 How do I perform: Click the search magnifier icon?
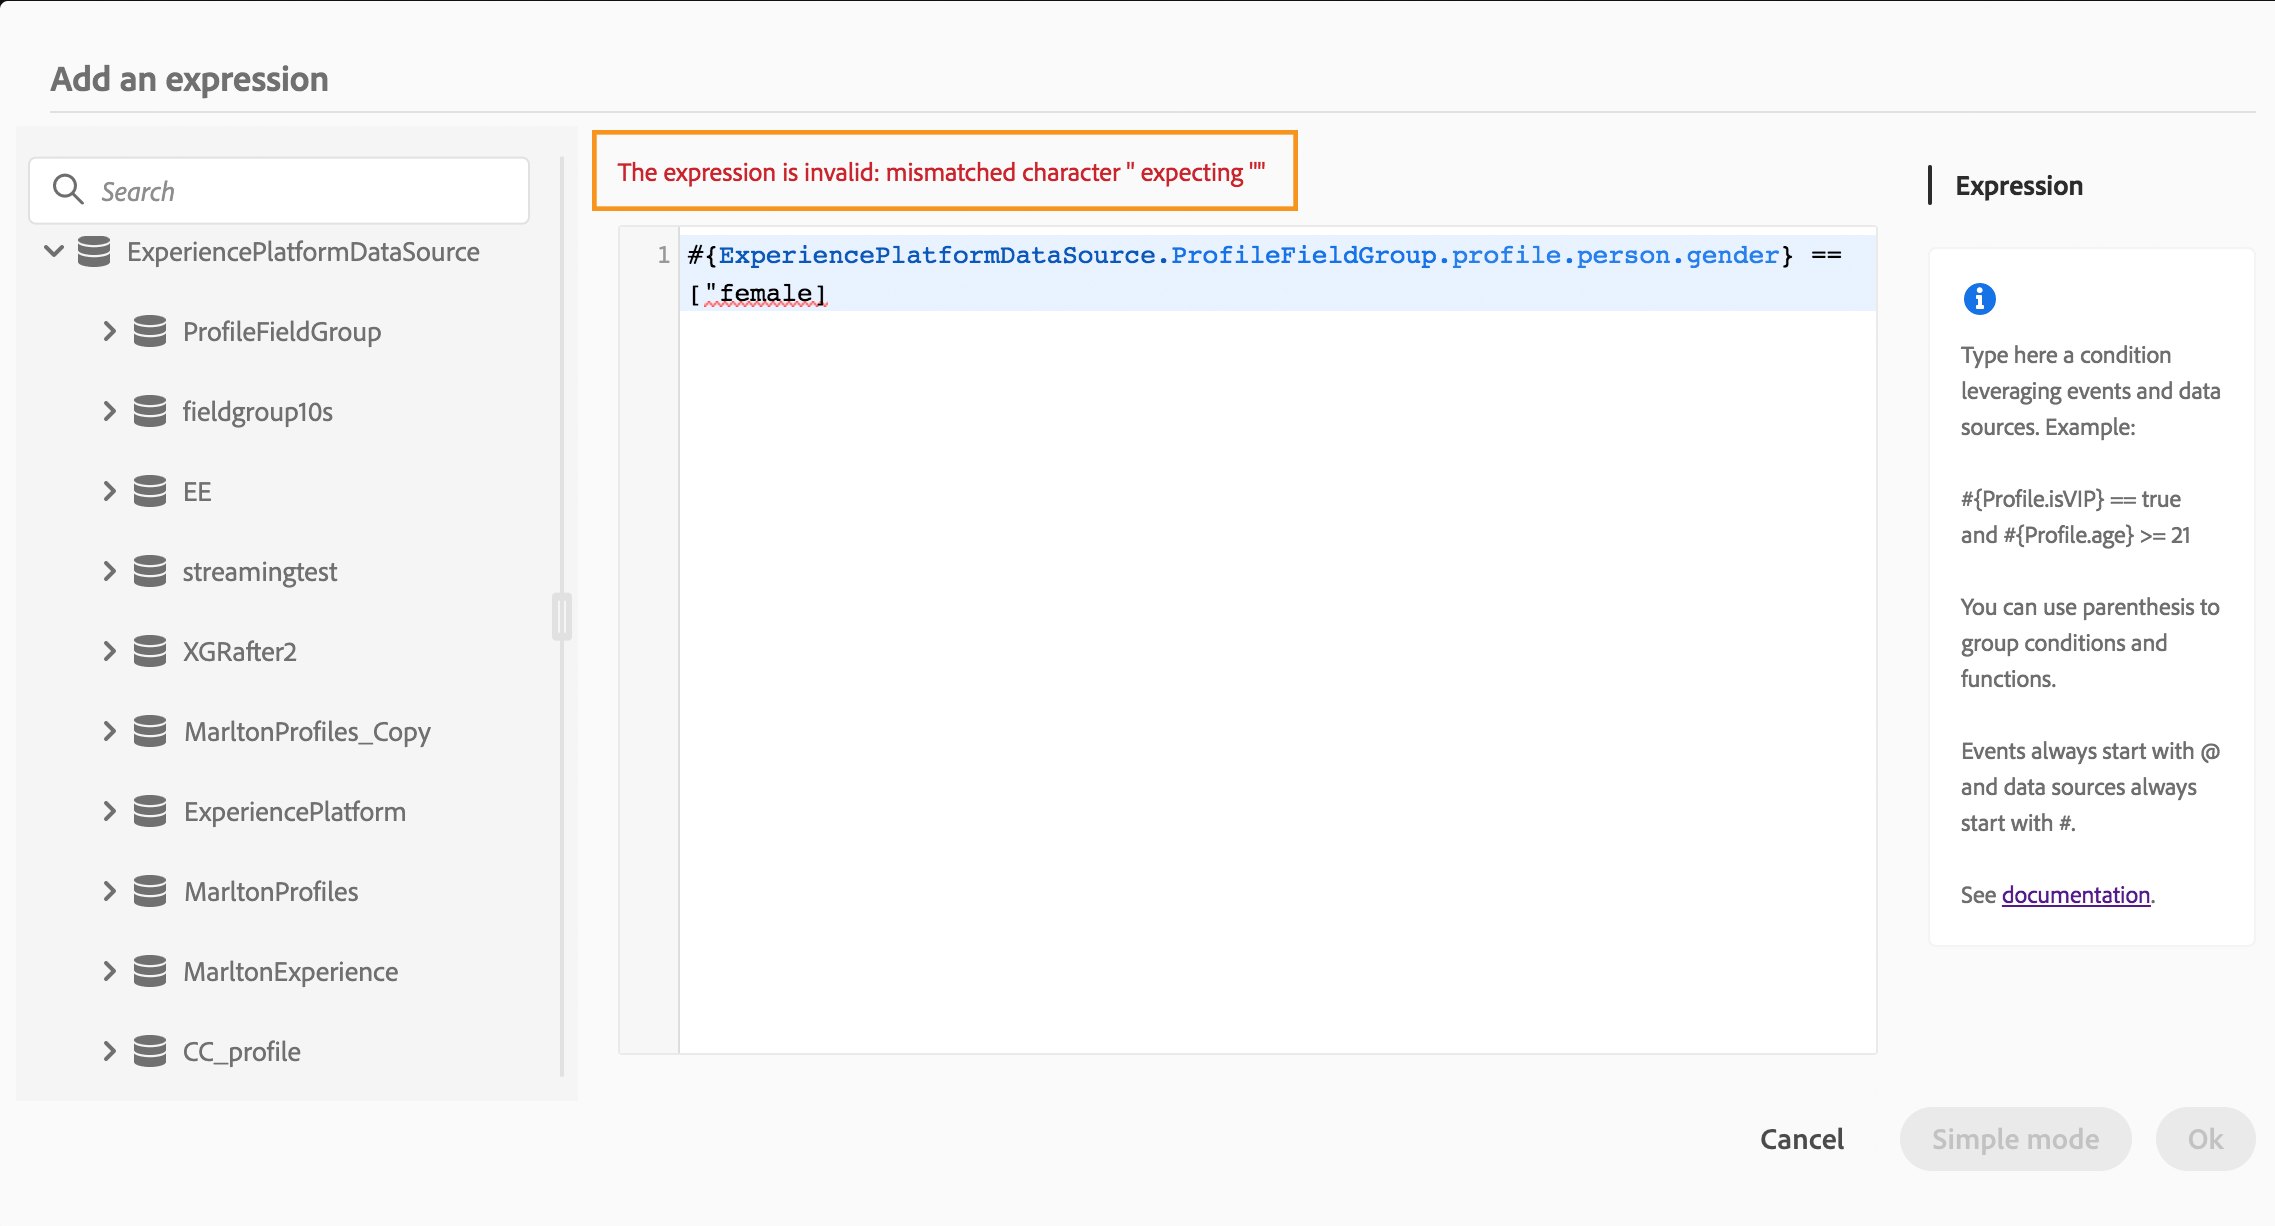(68, 189)
